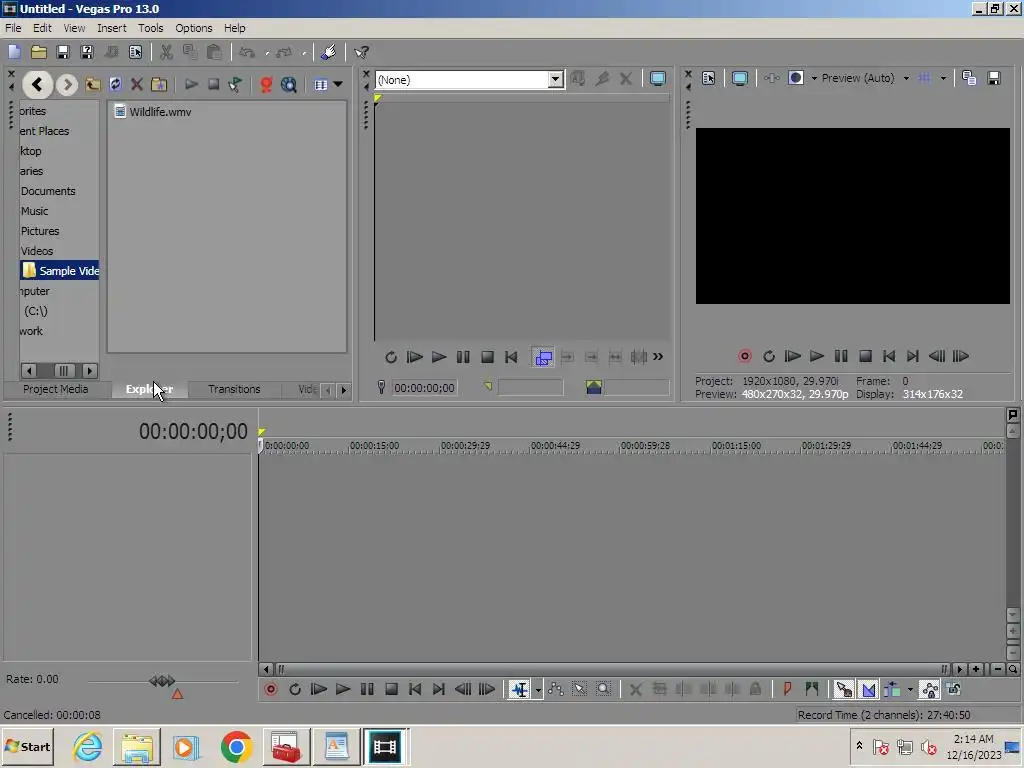
Task: Toggle Enable Snapping magnet icon in timeline toolbar
Action: tap(843, 690)
